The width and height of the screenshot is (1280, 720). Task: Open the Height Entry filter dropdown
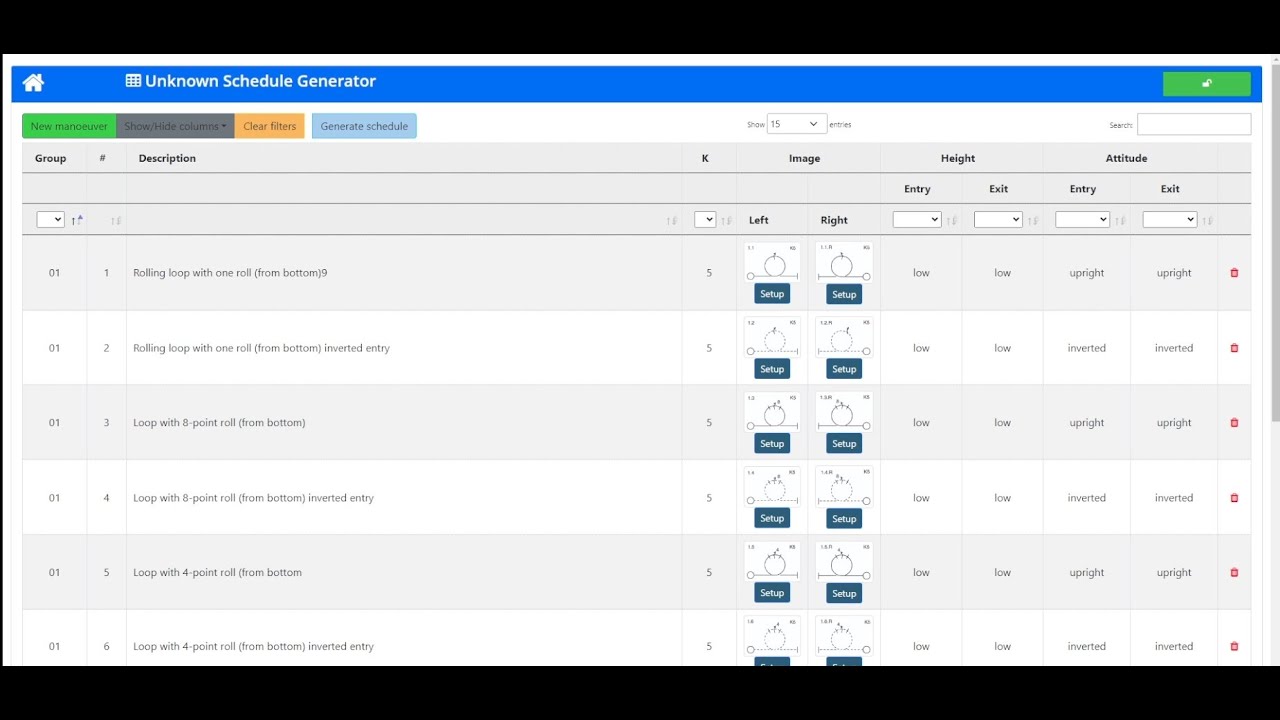click(917, 220)
